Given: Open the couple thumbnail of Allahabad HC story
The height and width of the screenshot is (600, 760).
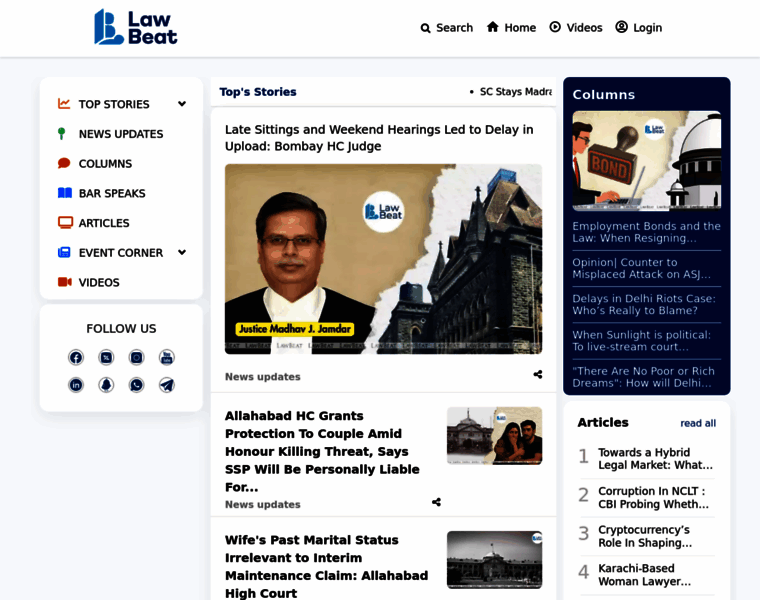Looking at the screenshot, I should coord(494,436).
